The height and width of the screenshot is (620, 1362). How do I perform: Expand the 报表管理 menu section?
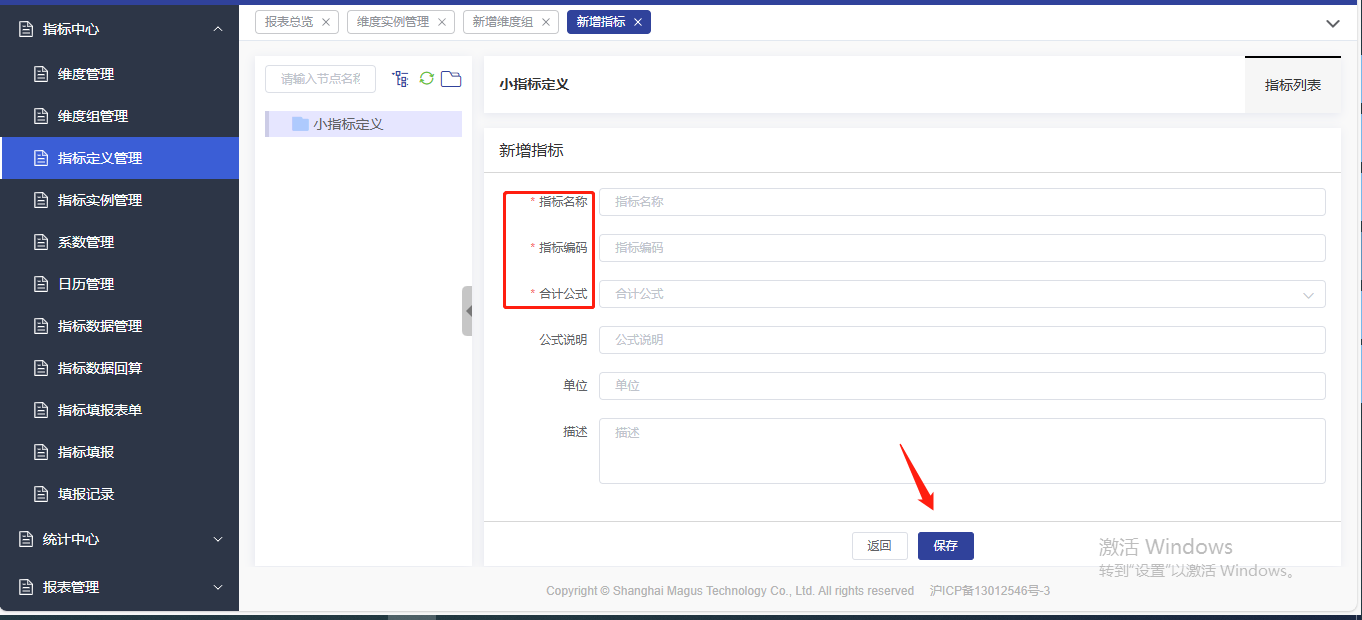click(x=119, y=587)
